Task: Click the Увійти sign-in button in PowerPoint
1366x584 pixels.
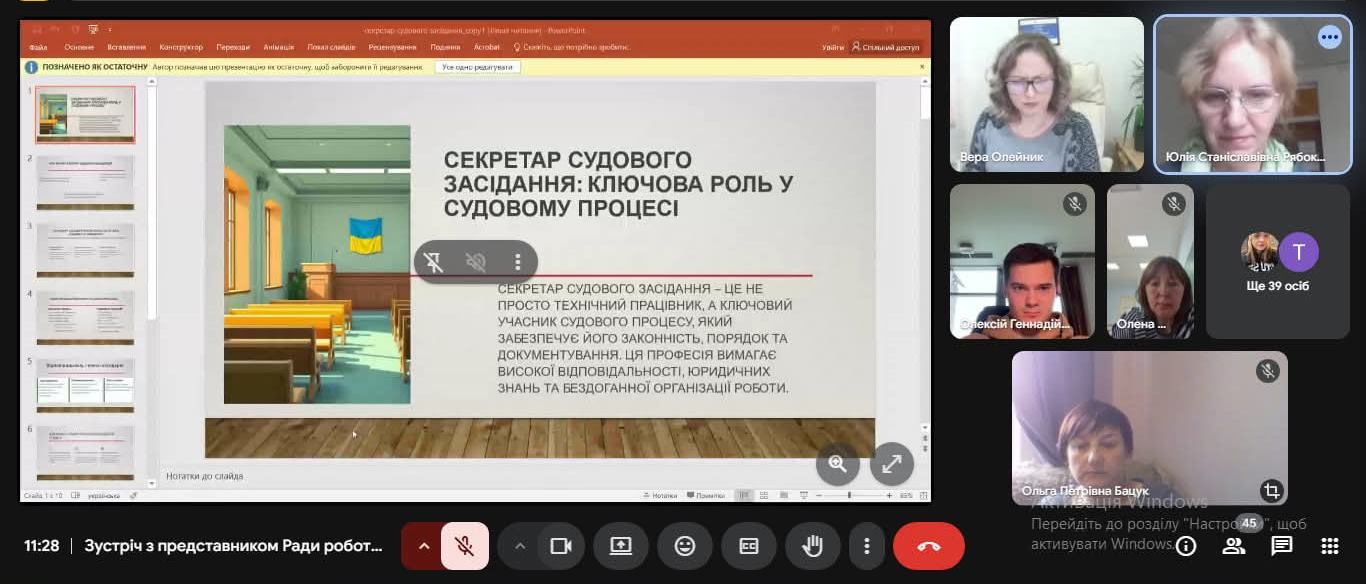Action: click(x=832, y=47)
